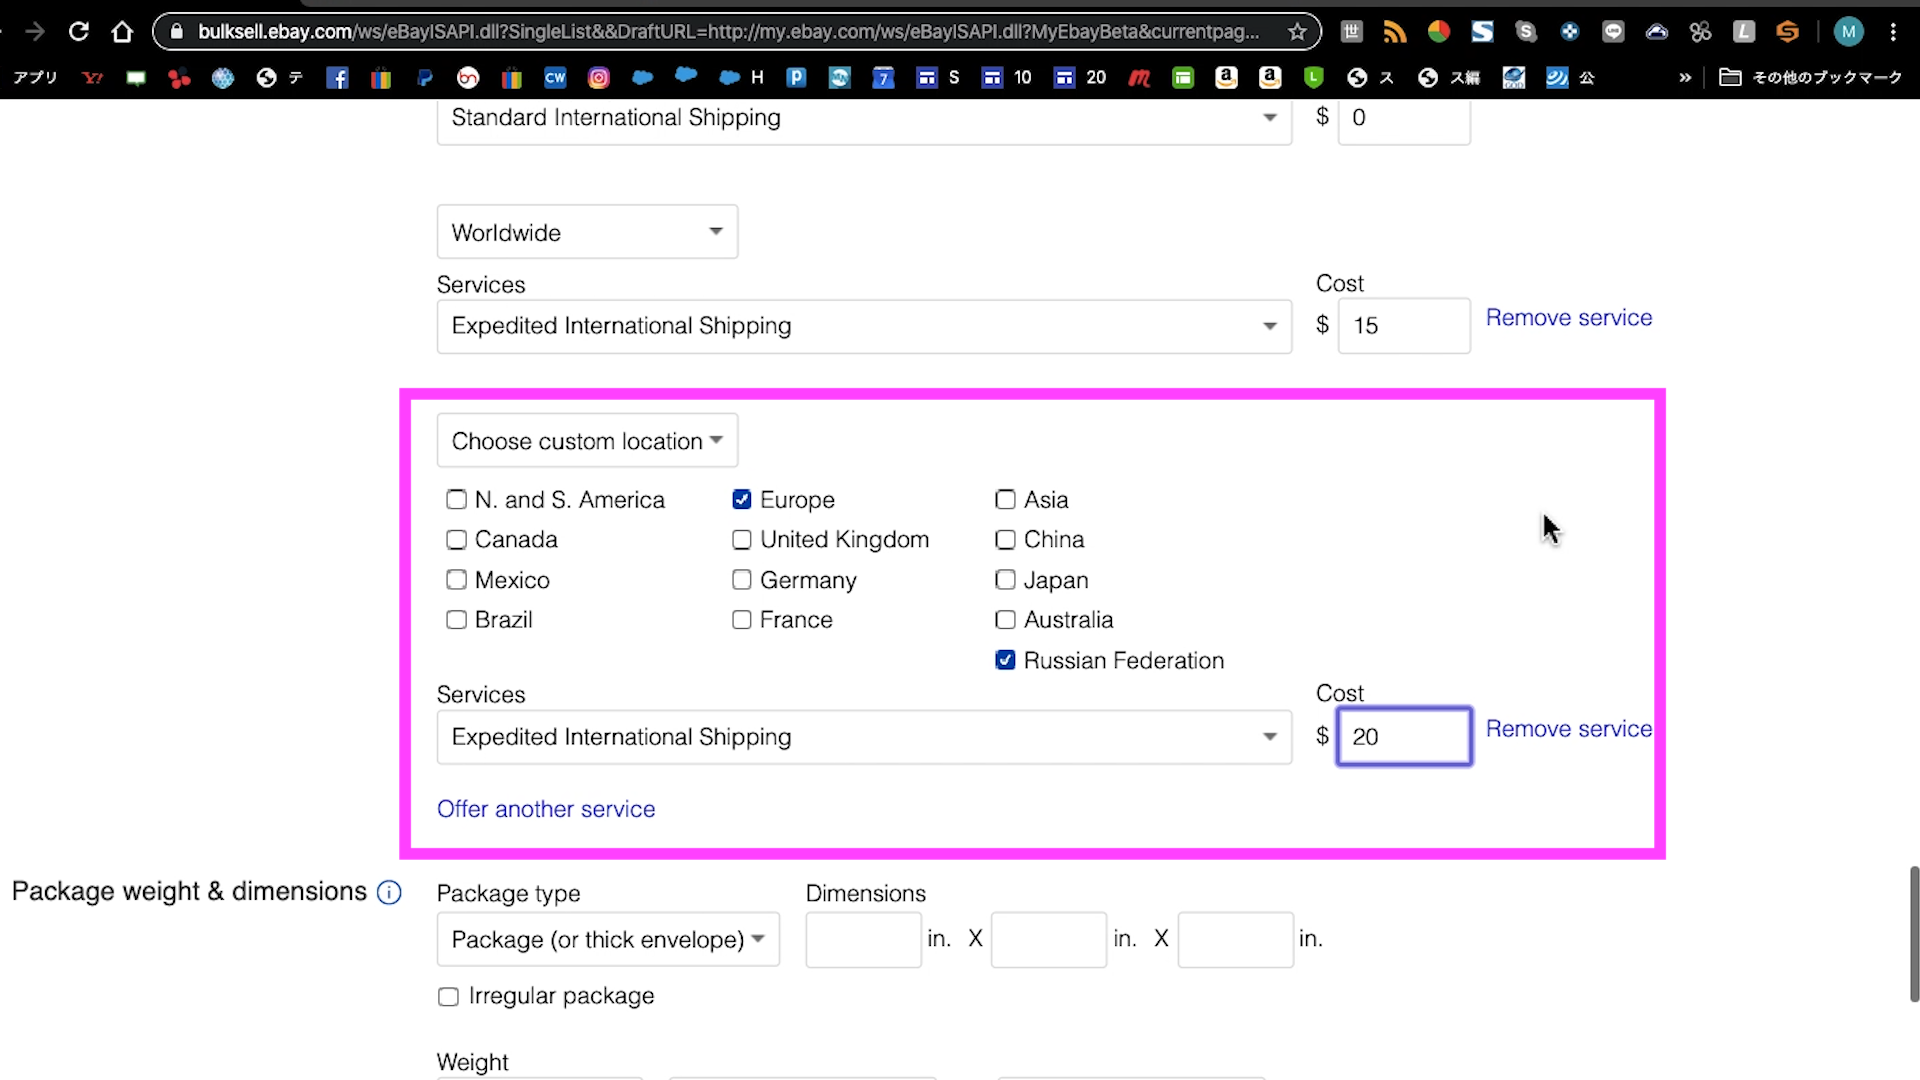Open Chrome three-dot menu

pos(1893,32)
